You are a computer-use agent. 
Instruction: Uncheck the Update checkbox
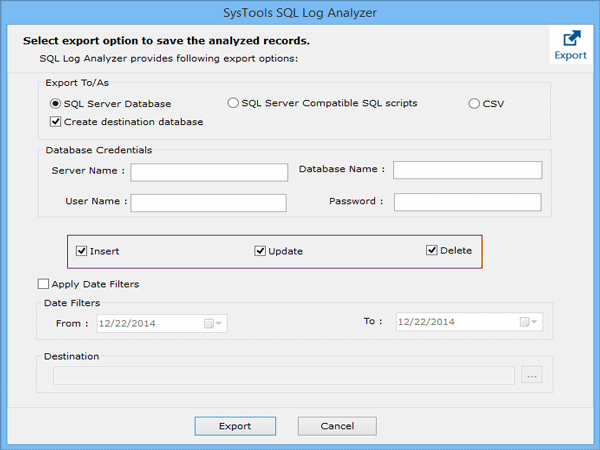260,251
